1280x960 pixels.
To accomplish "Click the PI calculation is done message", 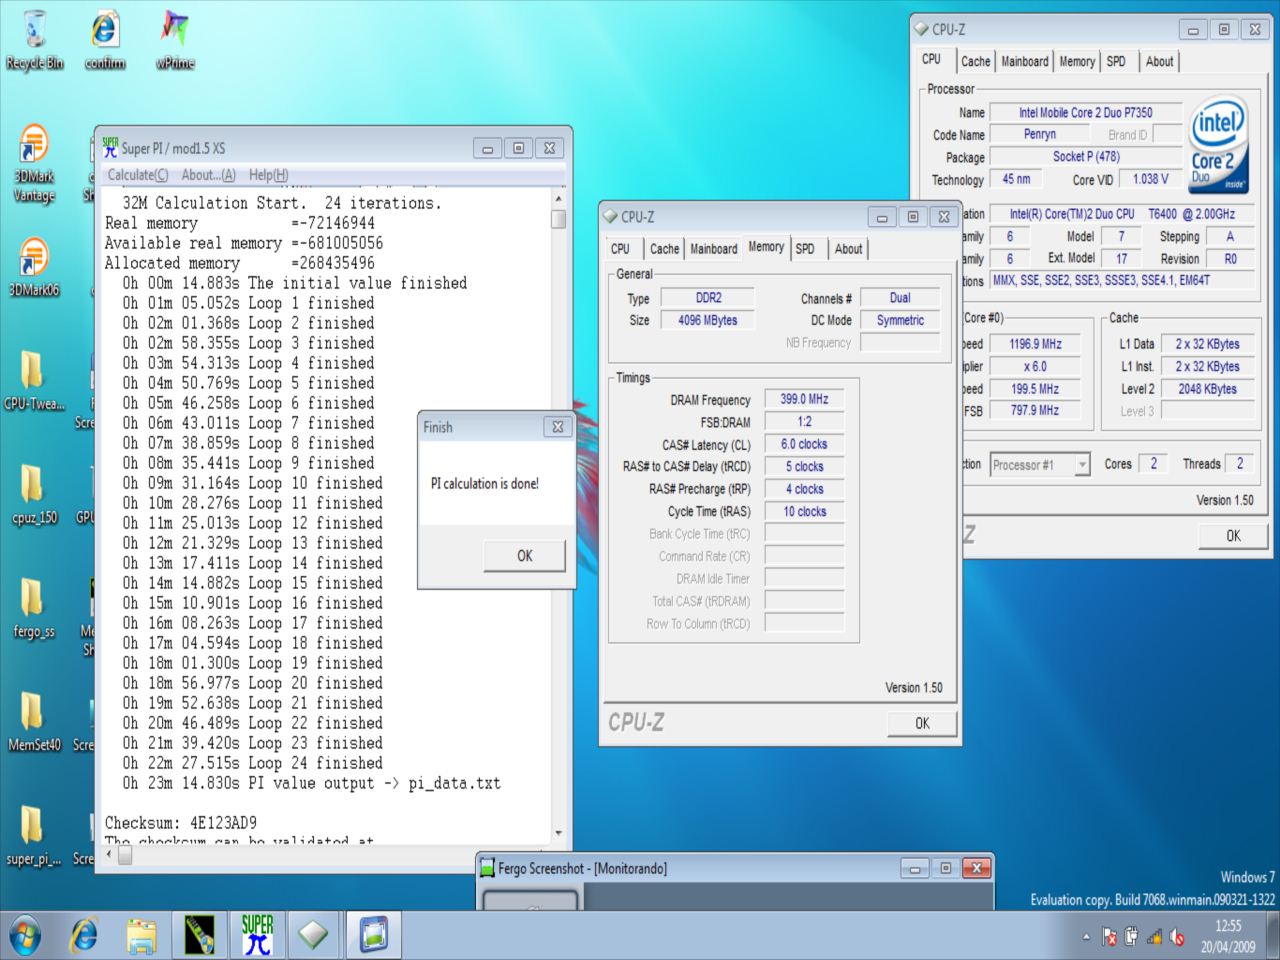I will (485, 484).
